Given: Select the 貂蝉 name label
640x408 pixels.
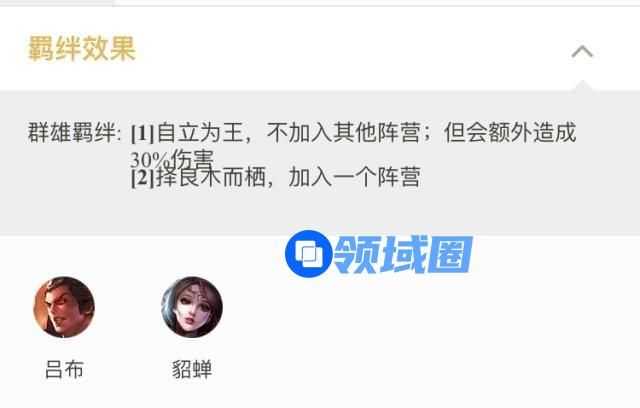Looking at the screenshot, I should [x=192, y=370].
